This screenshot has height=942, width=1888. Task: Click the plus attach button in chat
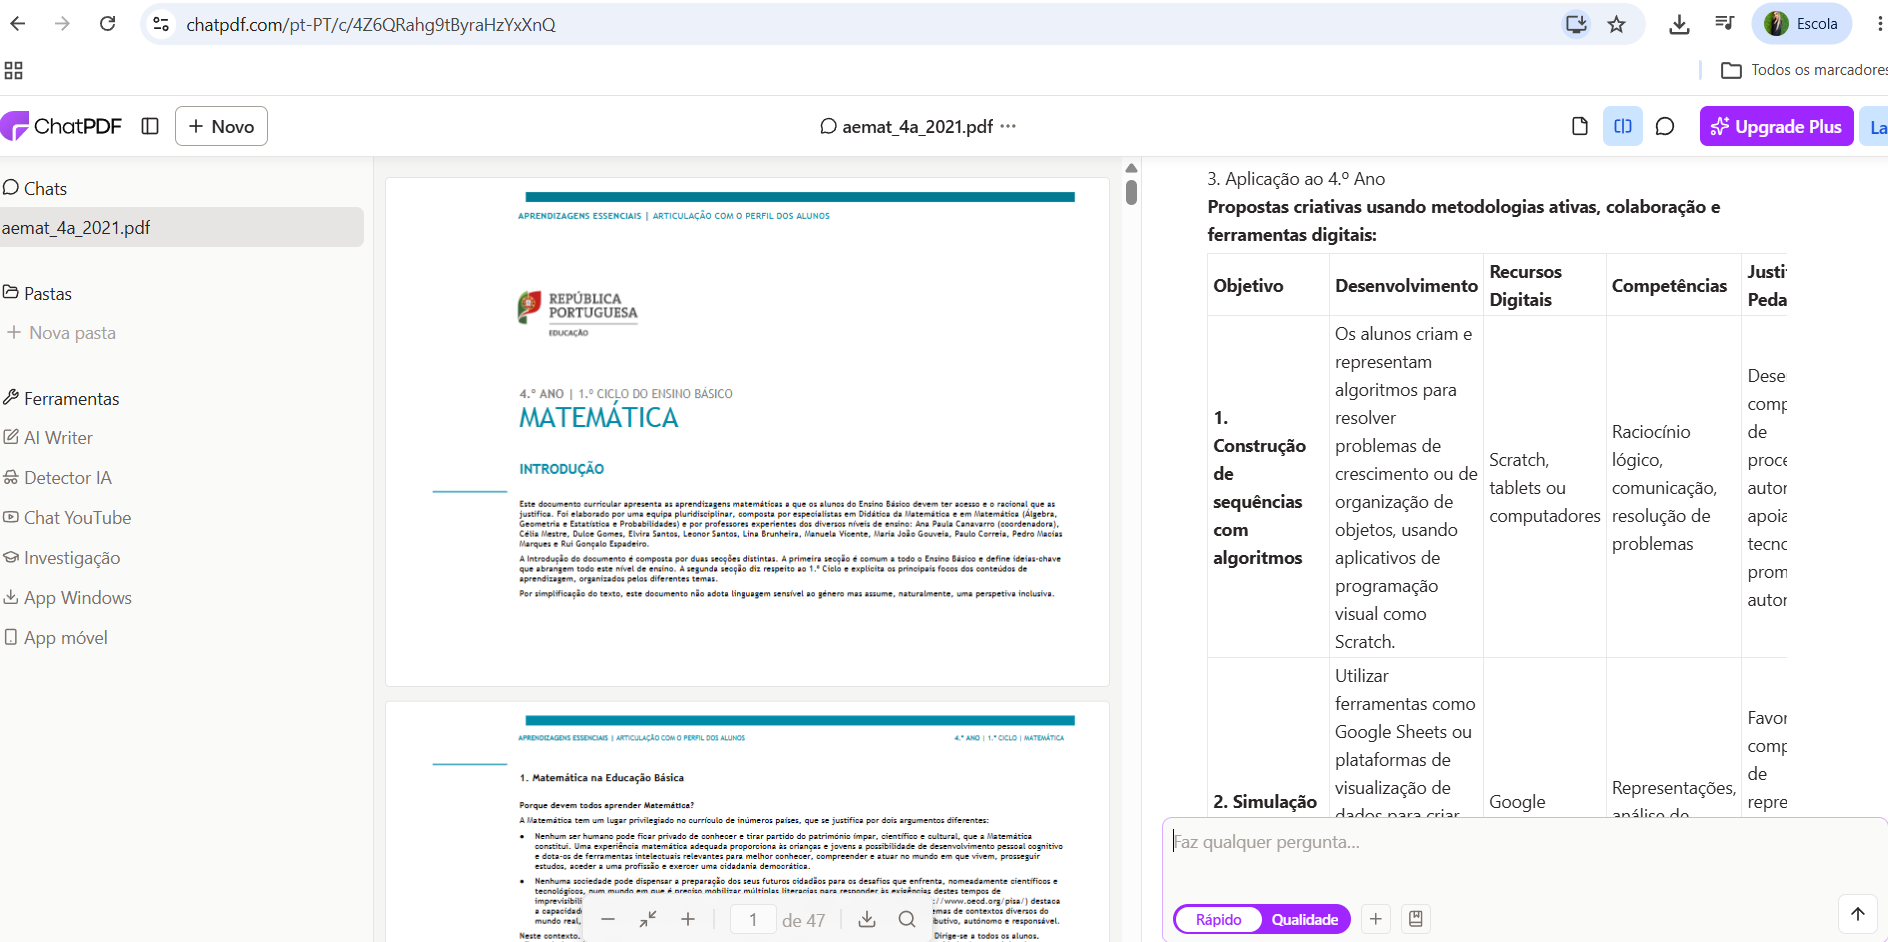(1376, 919)
